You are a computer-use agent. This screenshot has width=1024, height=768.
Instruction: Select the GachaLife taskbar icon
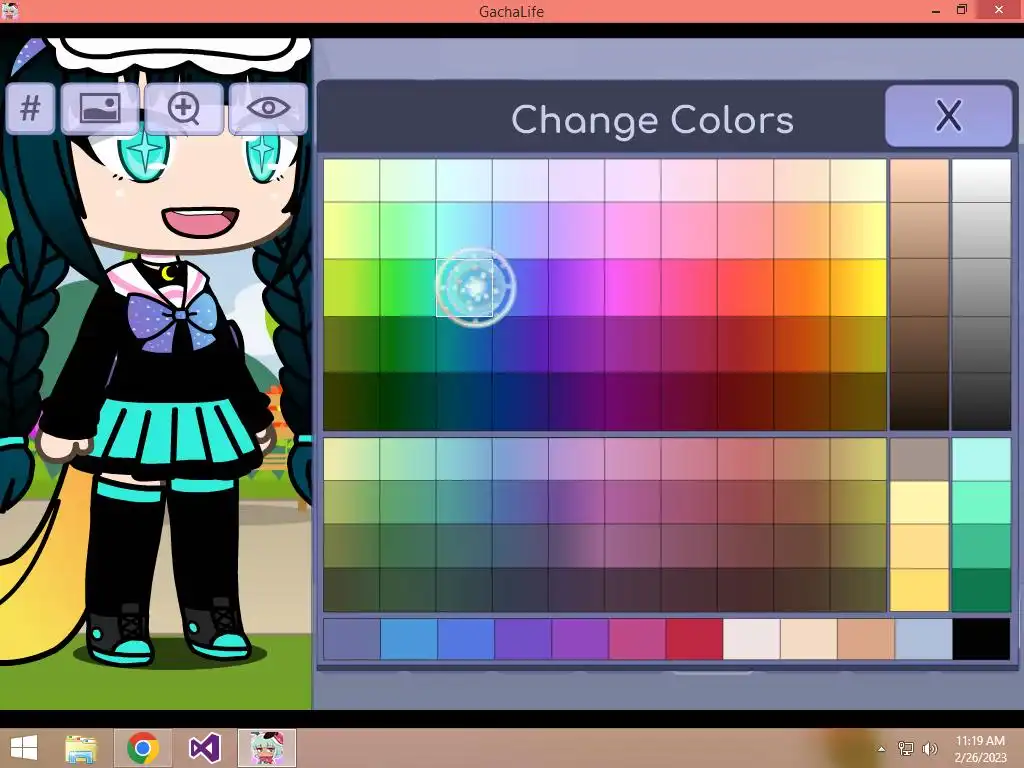tap(266, 748)
